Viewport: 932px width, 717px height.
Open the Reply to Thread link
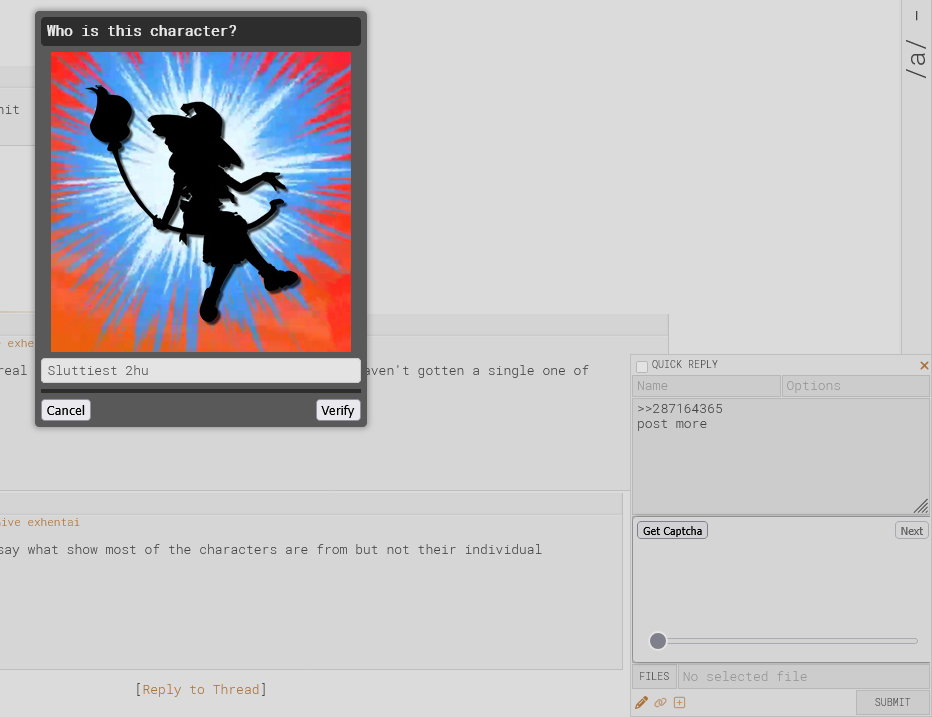tap(201, 690)
